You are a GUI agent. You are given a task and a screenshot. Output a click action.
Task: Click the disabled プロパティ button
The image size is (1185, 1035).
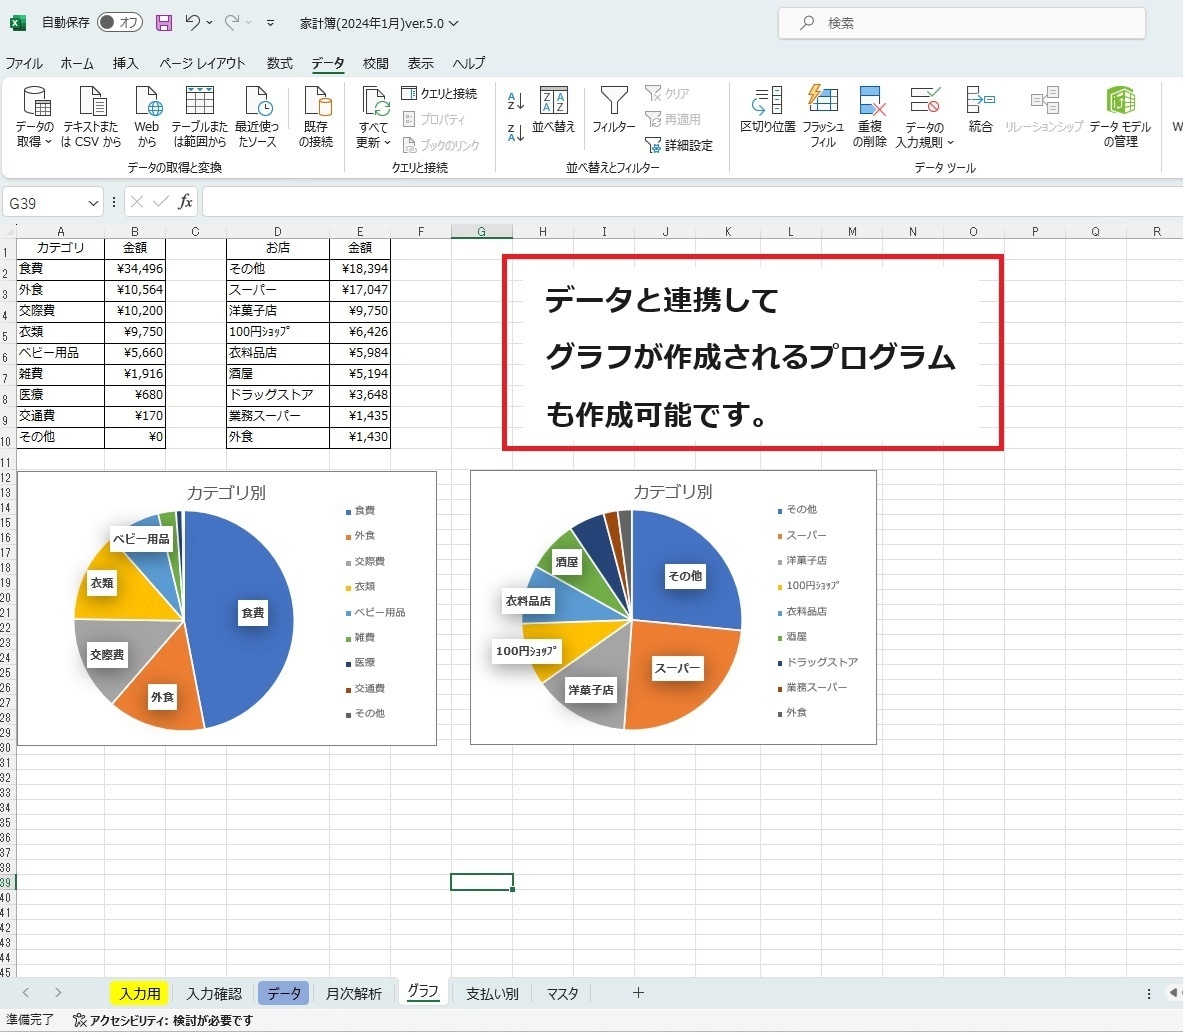(434, 119)
